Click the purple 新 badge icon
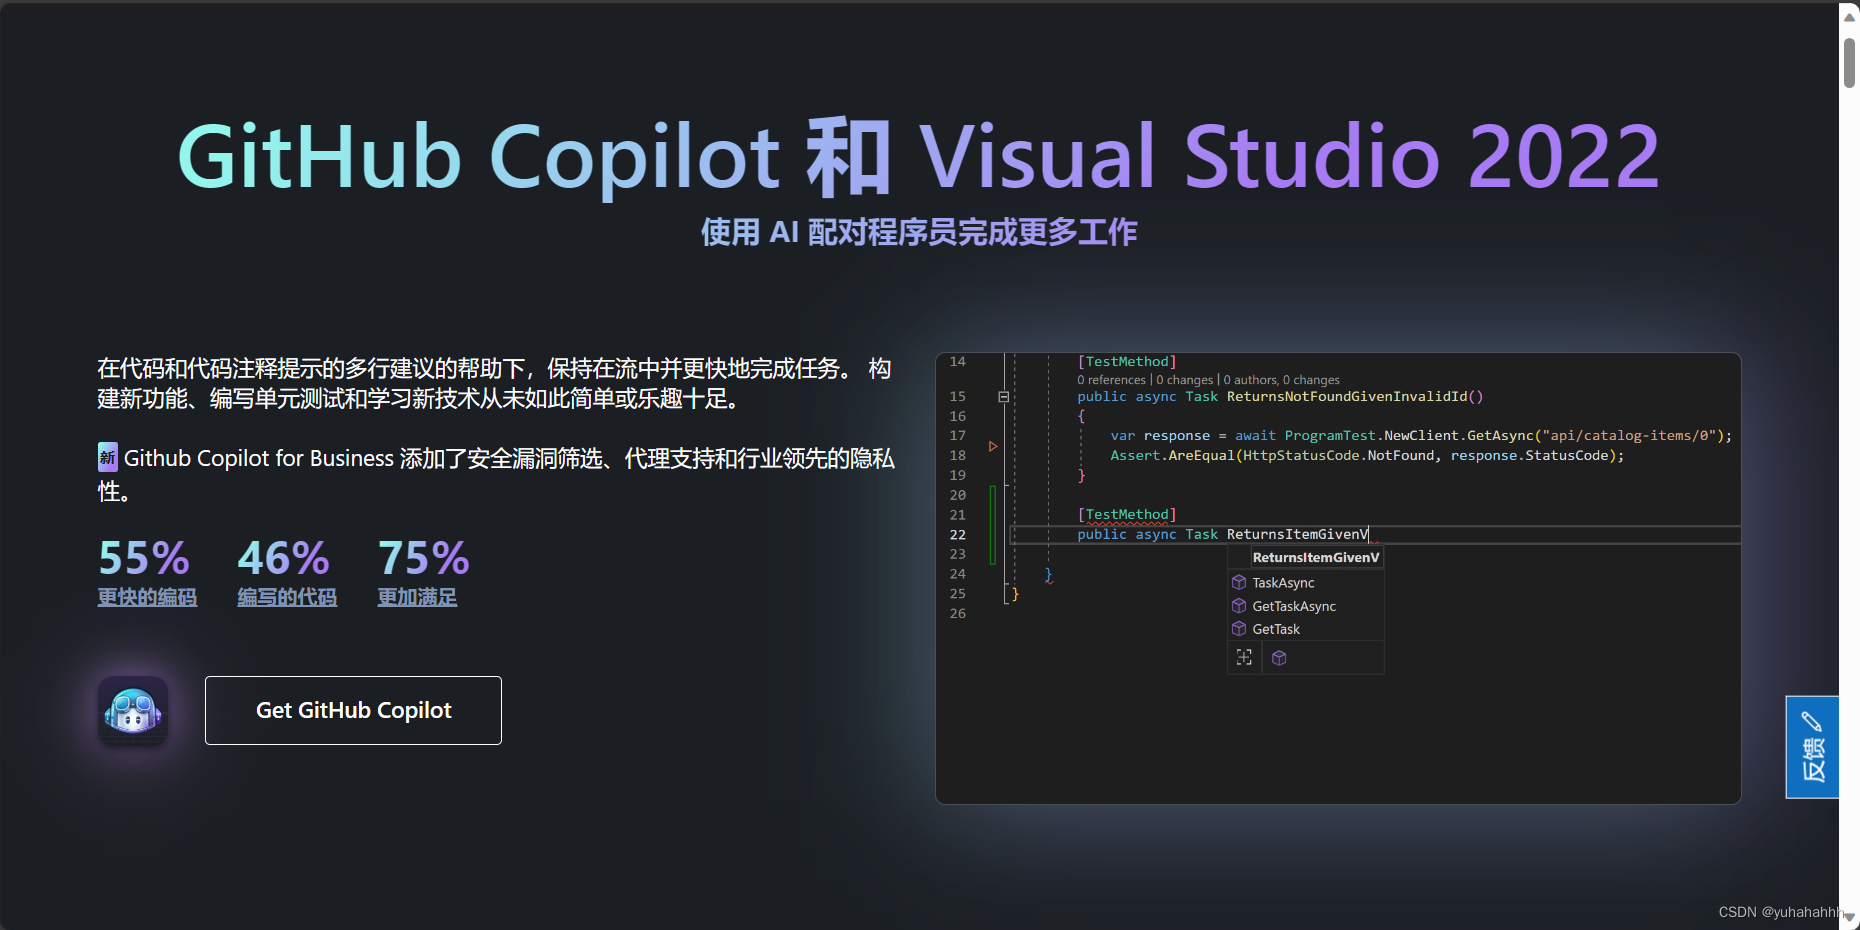 108,457
